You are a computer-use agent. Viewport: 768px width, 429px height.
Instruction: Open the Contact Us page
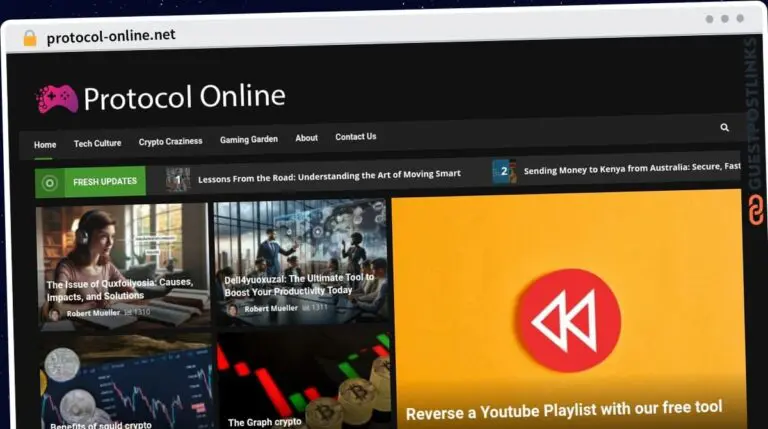point(356,136)
